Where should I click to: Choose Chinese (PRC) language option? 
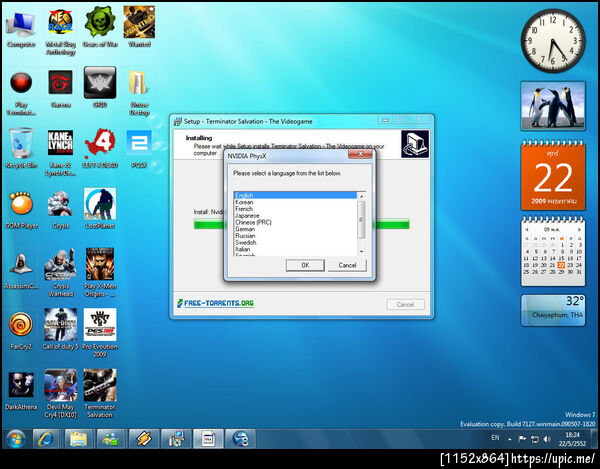click(295, 222)
